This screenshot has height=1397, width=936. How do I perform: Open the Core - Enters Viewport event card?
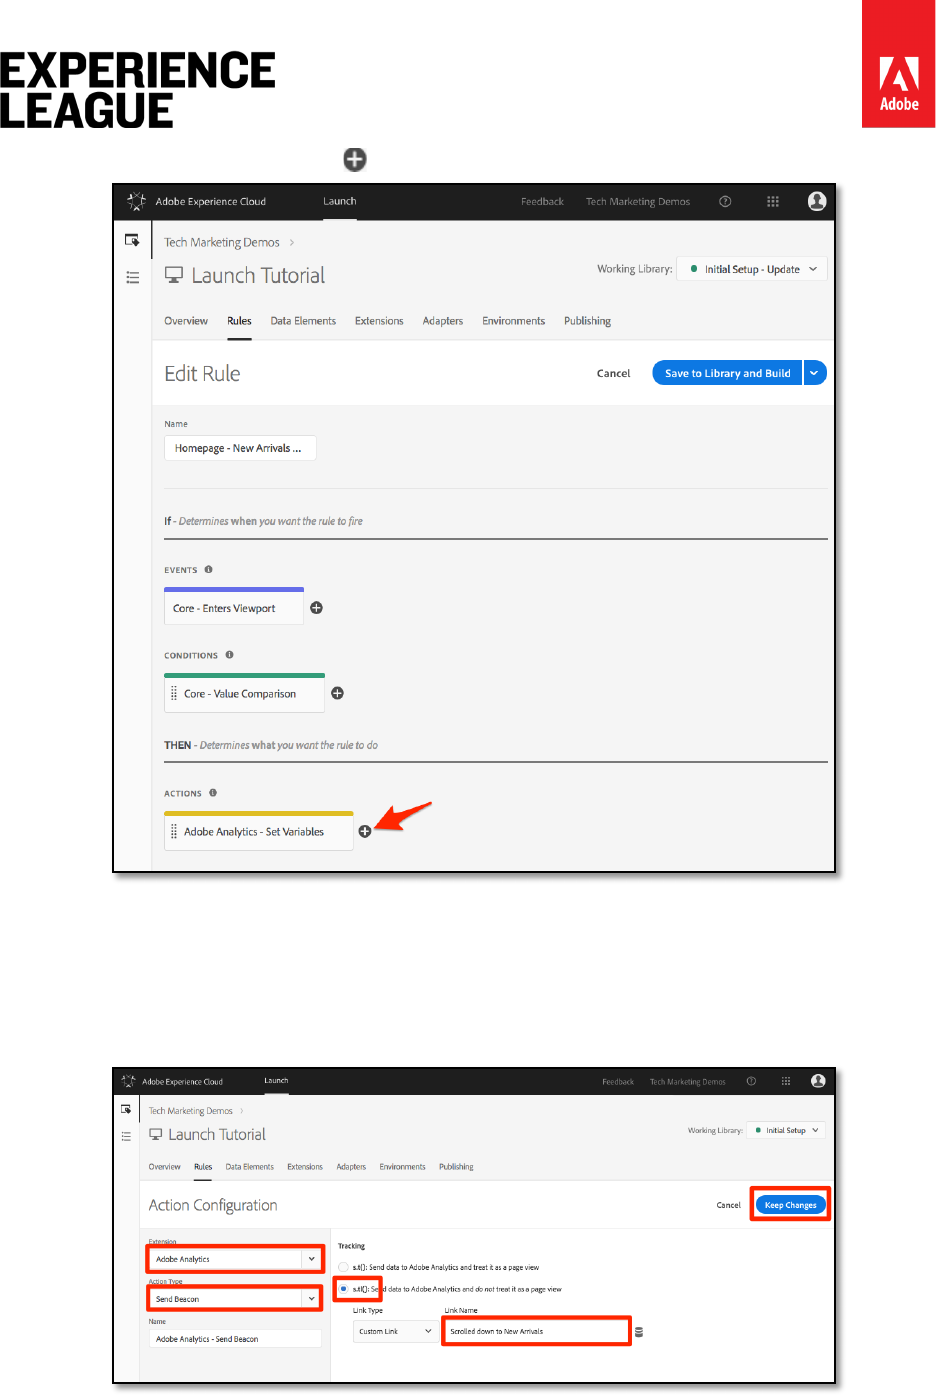pos(234,606)
